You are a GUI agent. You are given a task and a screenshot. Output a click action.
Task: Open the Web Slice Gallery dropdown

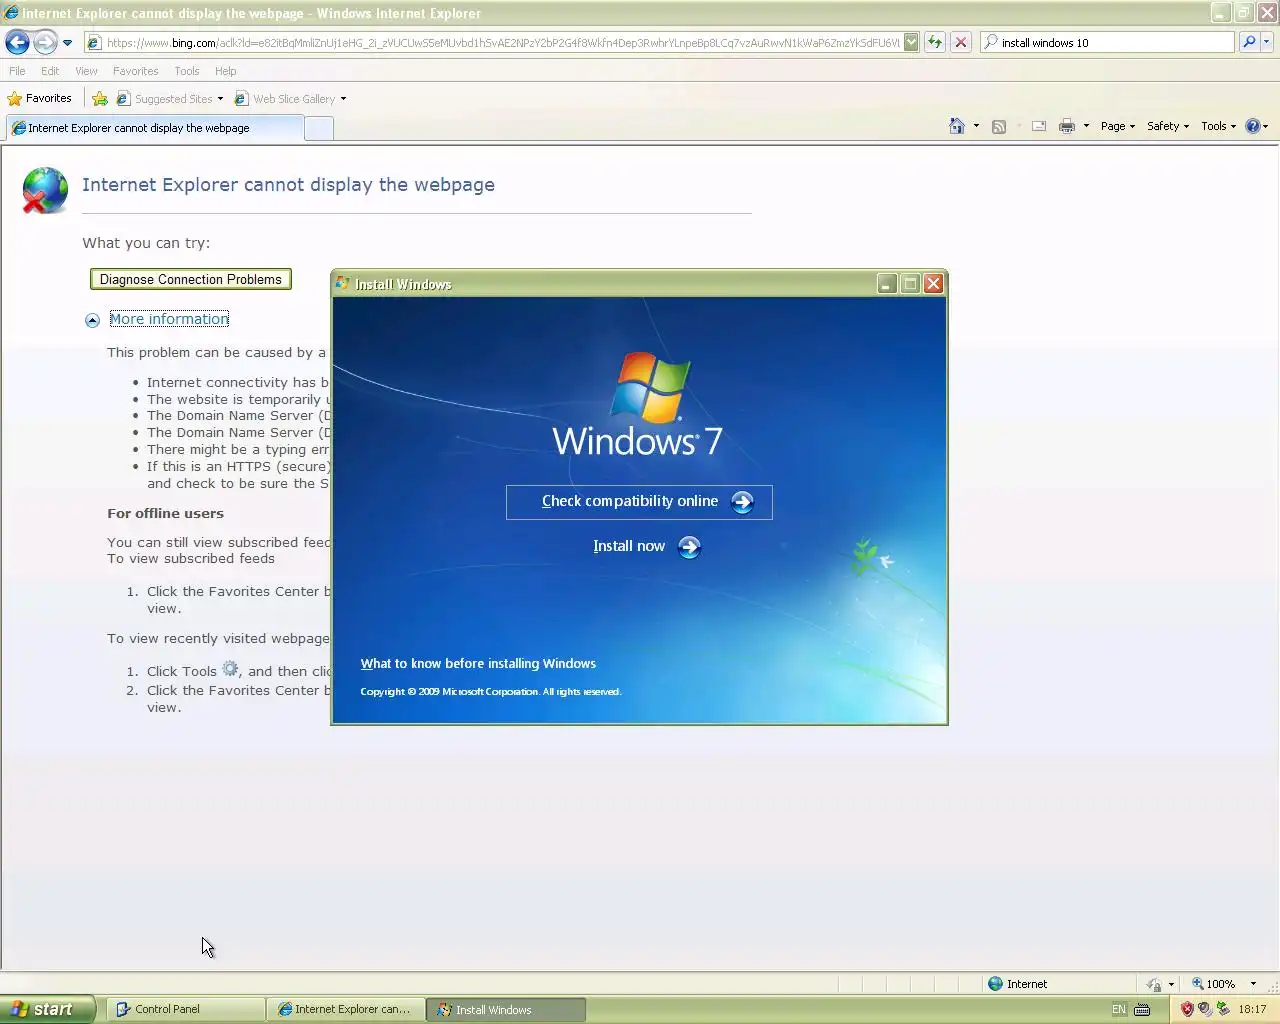pyautogui.click(x=290, y=98)
